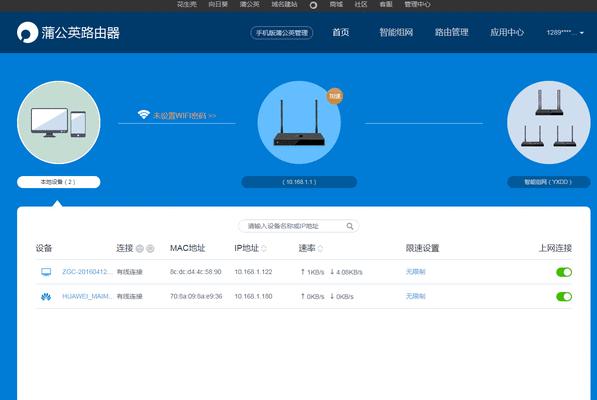Screen dimensions: 597x400
Task: Open 花生壳 link in top bar
Action: coord(187,4)
